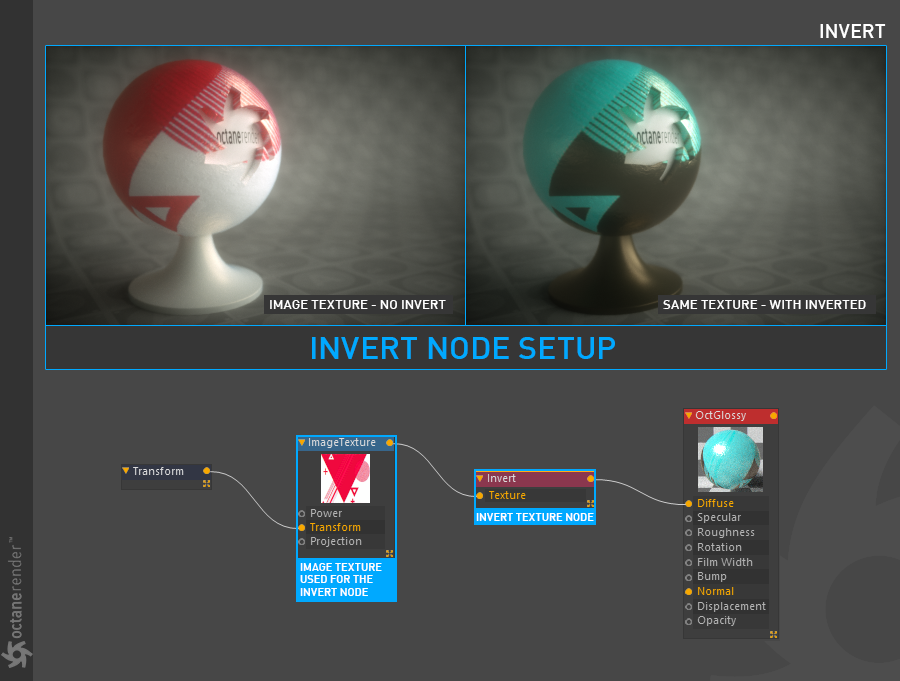Click the ImageTexture node resize corner icon

coord(389,553)
